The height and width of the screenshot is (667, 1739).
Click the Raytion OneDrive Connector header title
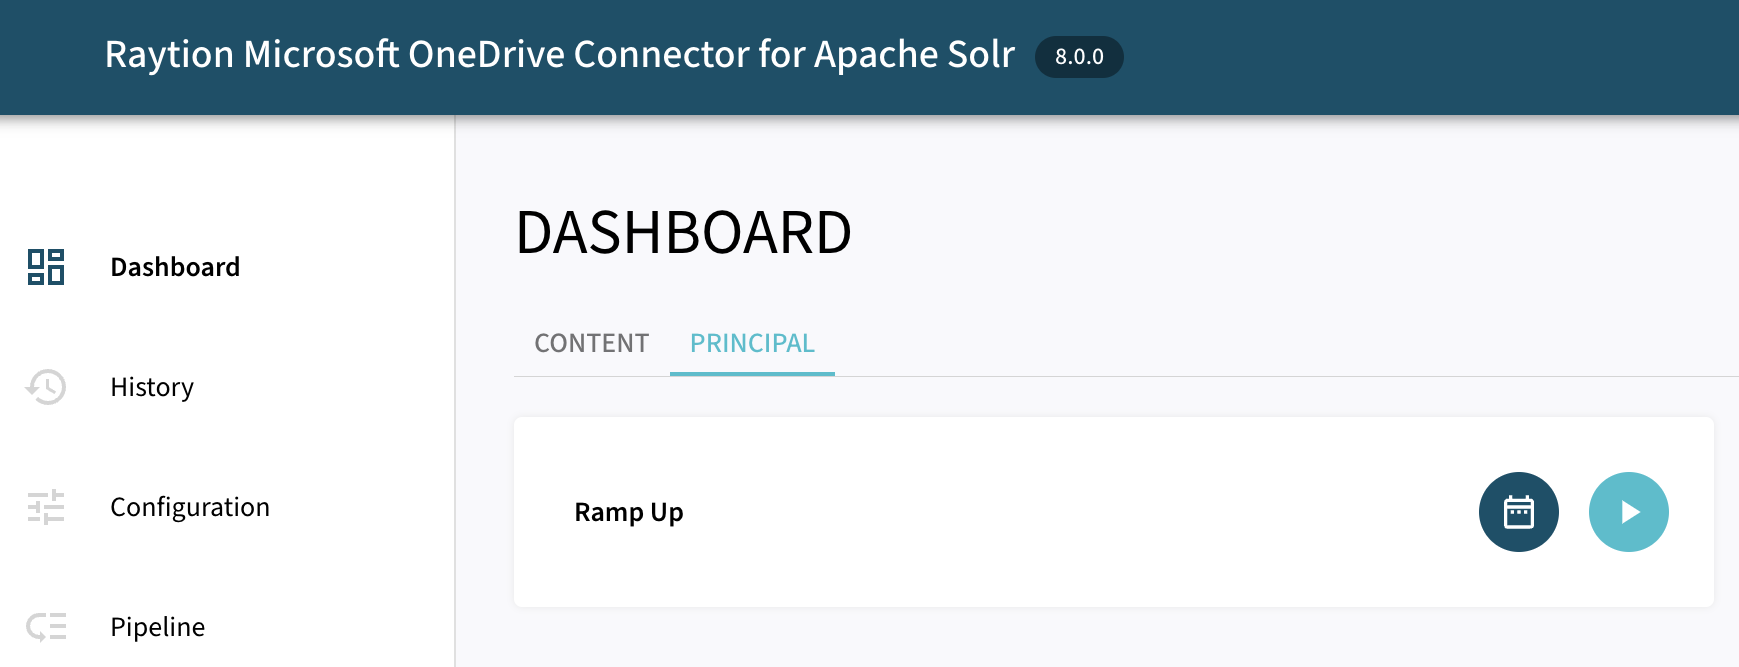point(558,55)
